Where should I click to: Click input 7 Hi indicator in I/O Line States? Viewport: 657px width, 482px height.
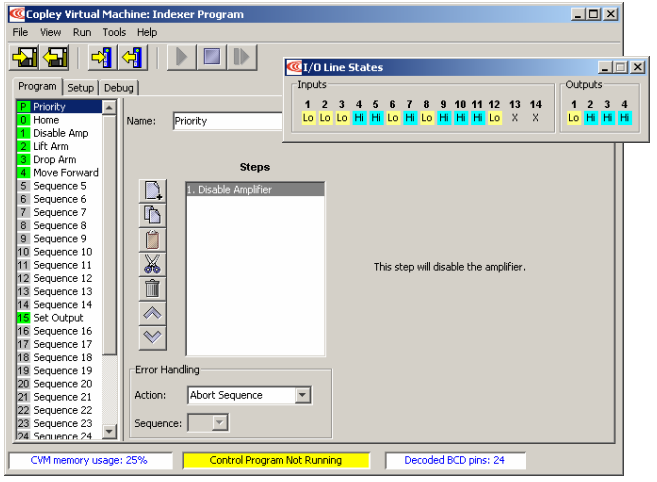tap(410, 118)
